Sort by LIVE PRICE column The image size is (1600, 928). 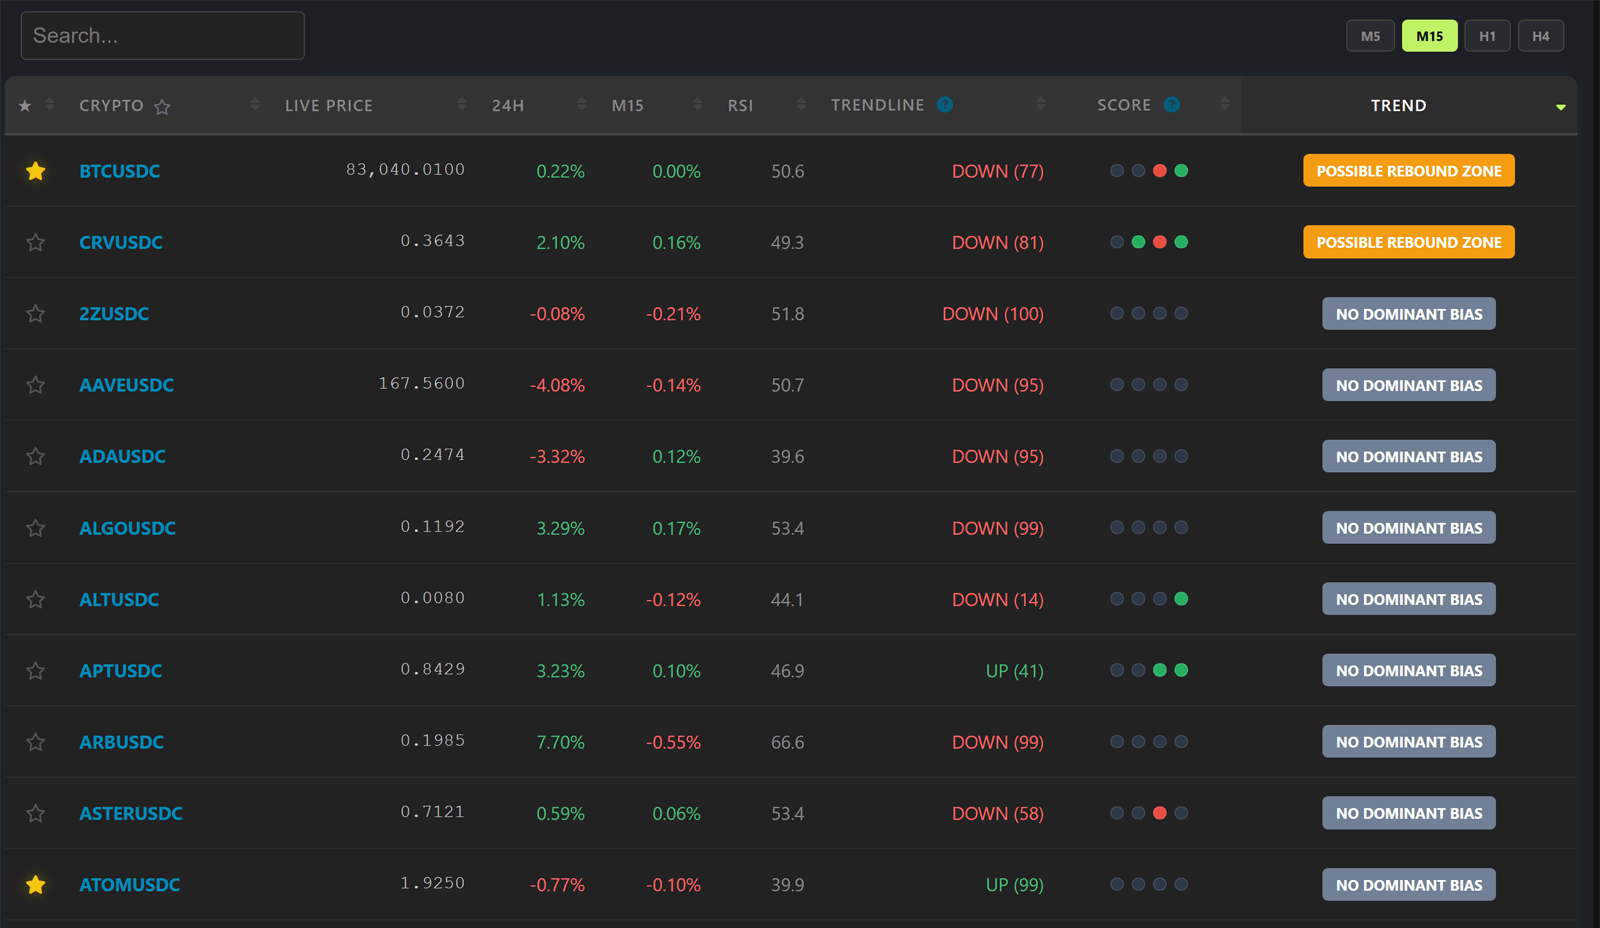pyautogui.click(x=328, y=105)
